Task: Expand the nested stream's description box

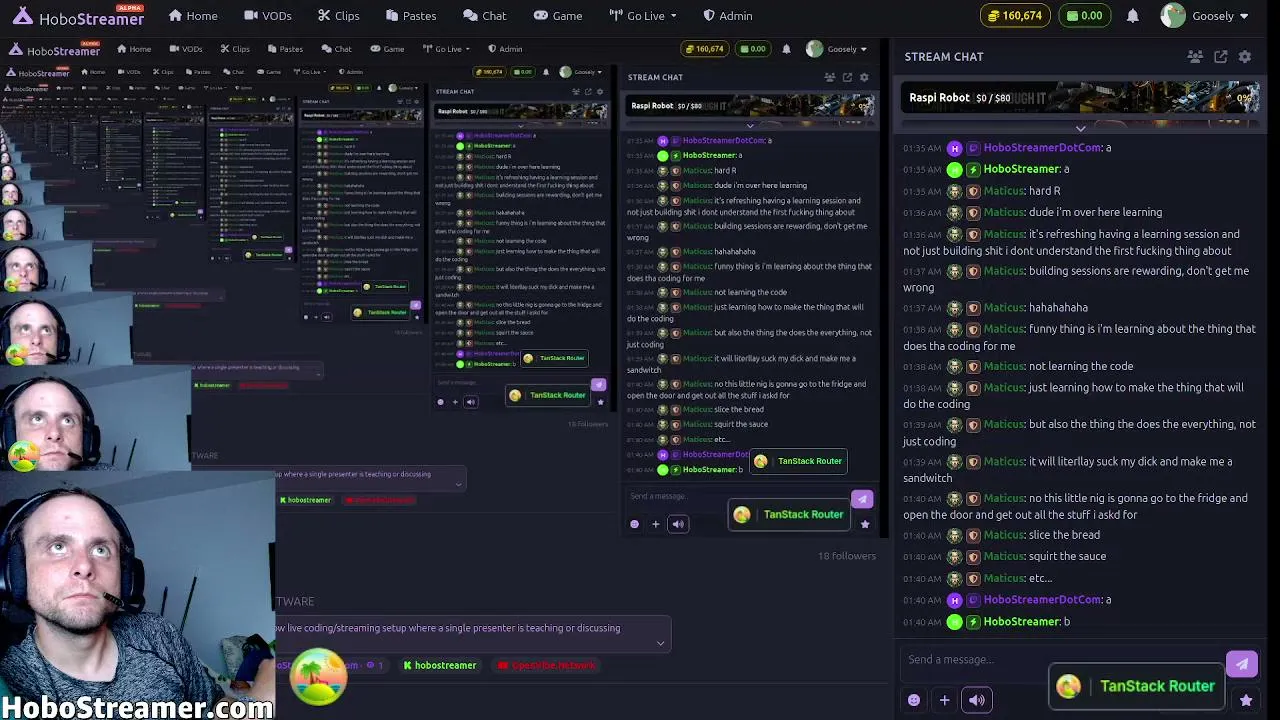Action: pos(458,484)
